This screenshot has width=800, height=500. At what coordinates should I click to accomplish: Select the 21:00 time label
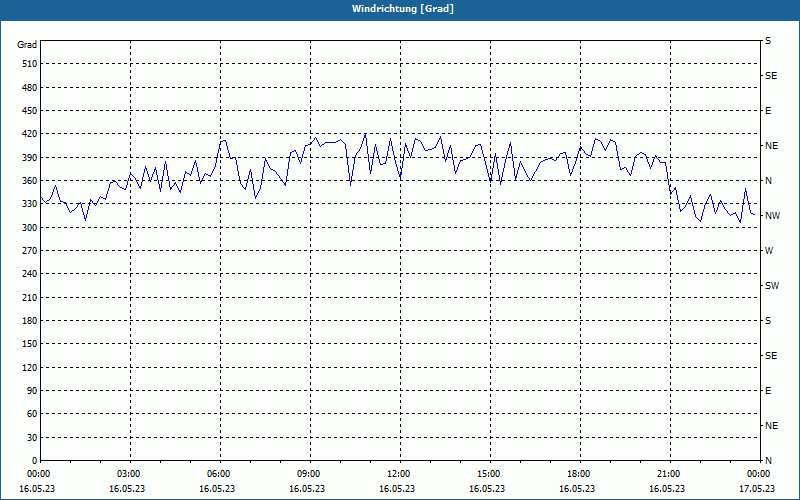670,474
